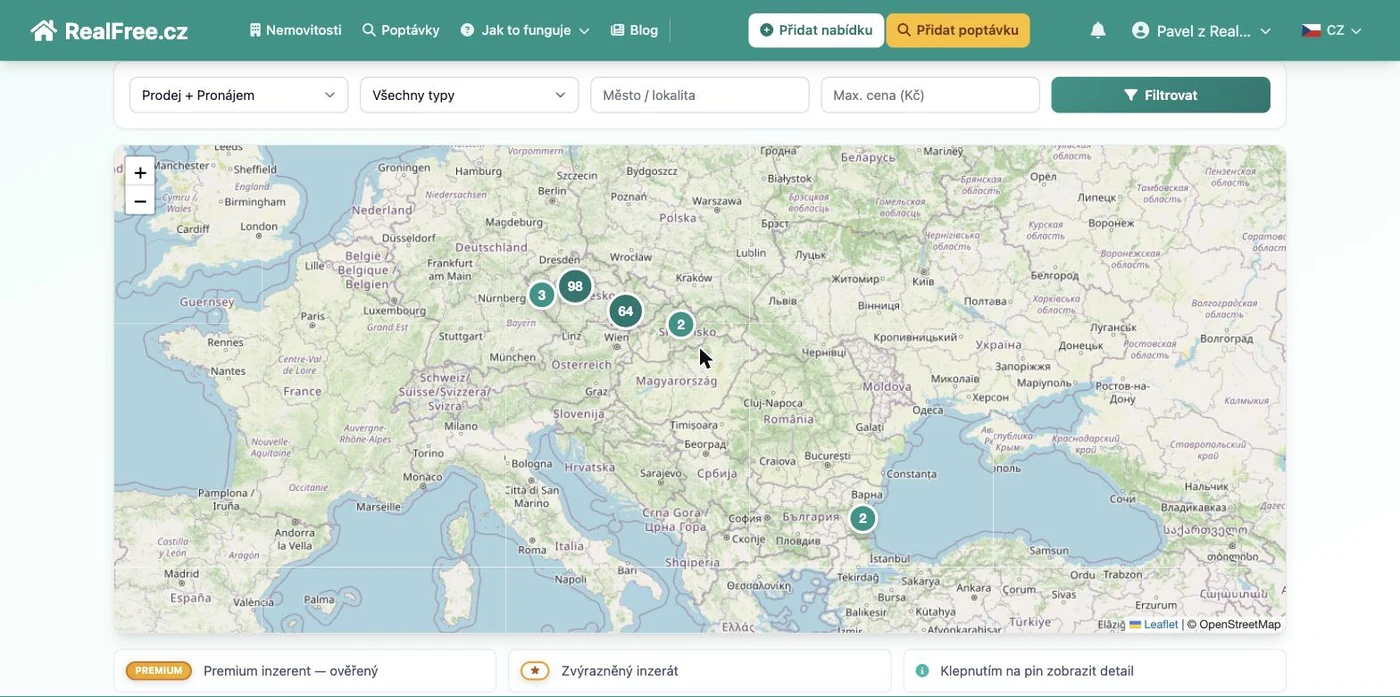Click the star badge of Zvýrazněný inzerát
This screenshot has width=1400, height=697.
click(x=534, y=671)
